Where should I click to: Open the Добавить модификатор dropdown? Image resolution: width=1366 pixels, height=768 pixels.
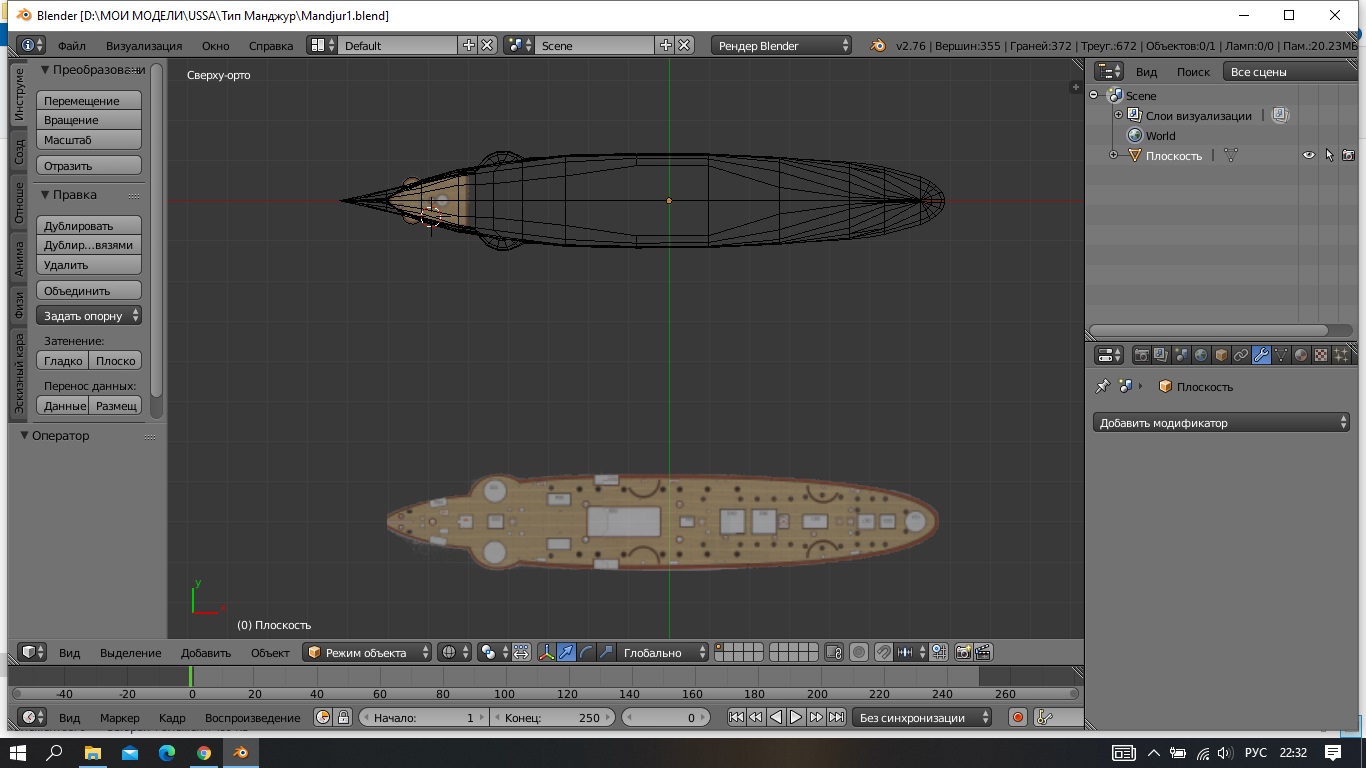pos(1221,423)
